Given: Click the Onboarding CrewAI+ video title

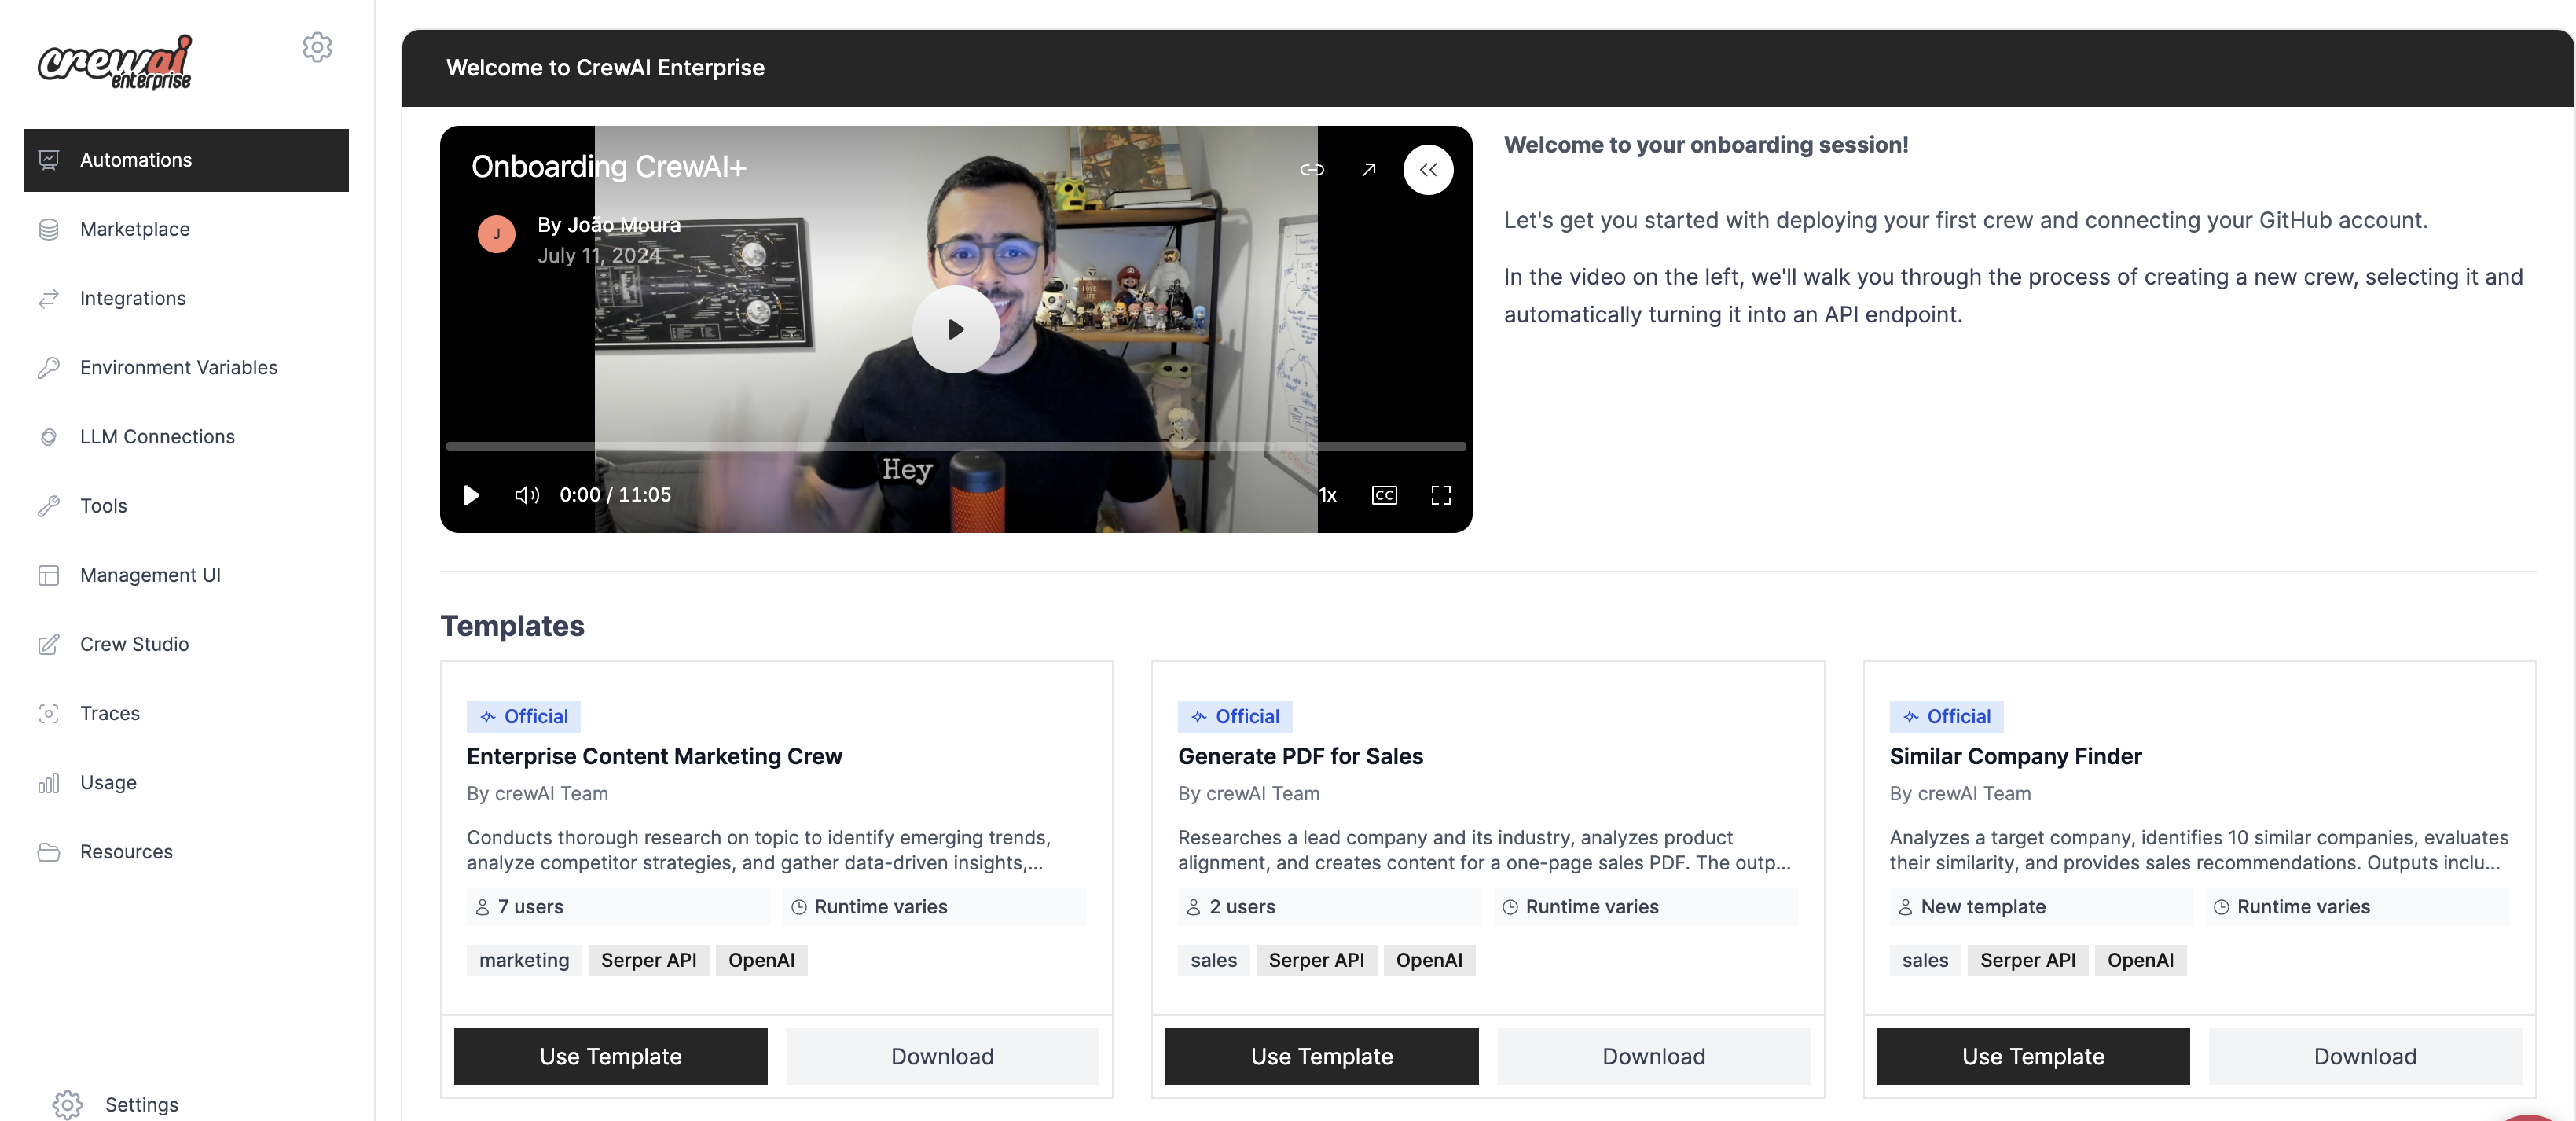Looking at the screenshot, I should (x=608, y=167).
